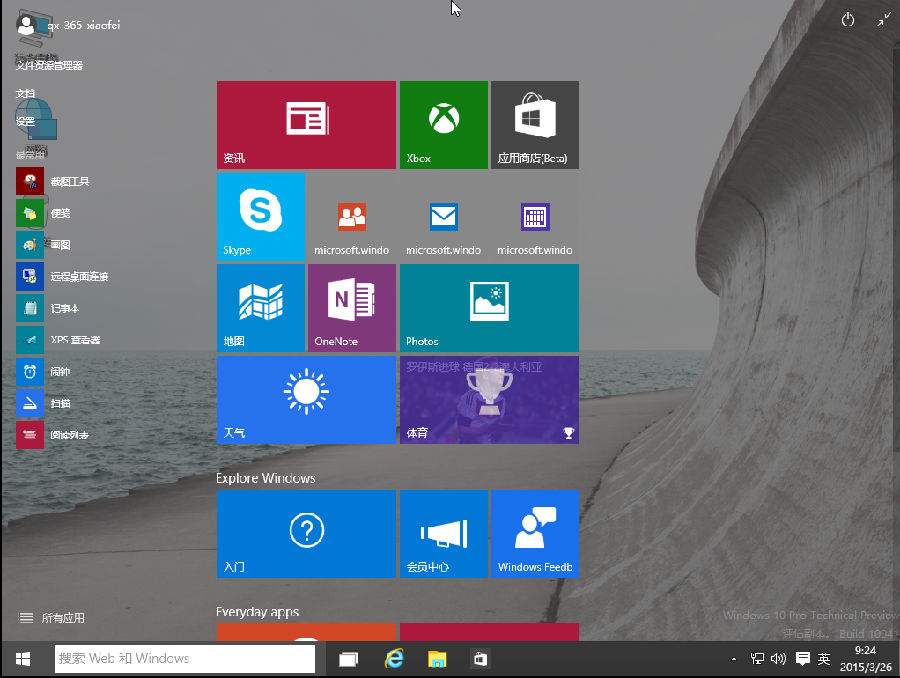Open 远程桌面连接 remote desktop
900x678 pixels.
(63, 277)
